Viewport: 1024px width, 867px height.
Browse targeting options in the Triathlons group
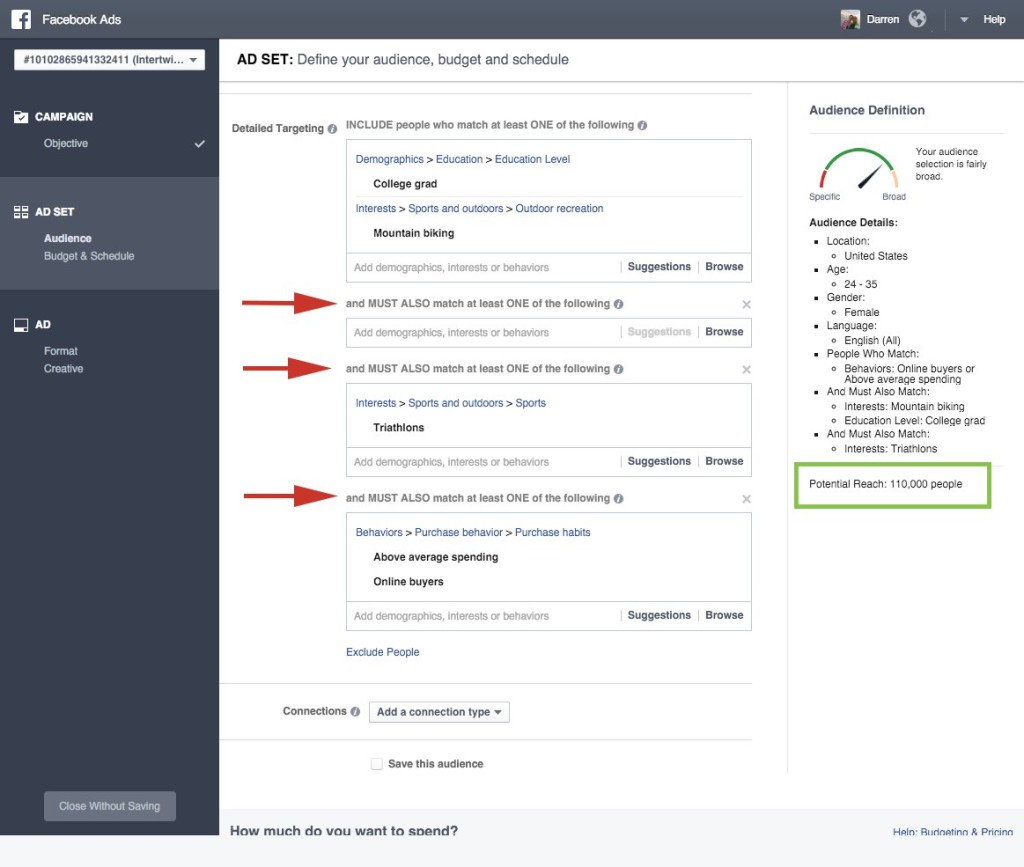pos(724,462)
